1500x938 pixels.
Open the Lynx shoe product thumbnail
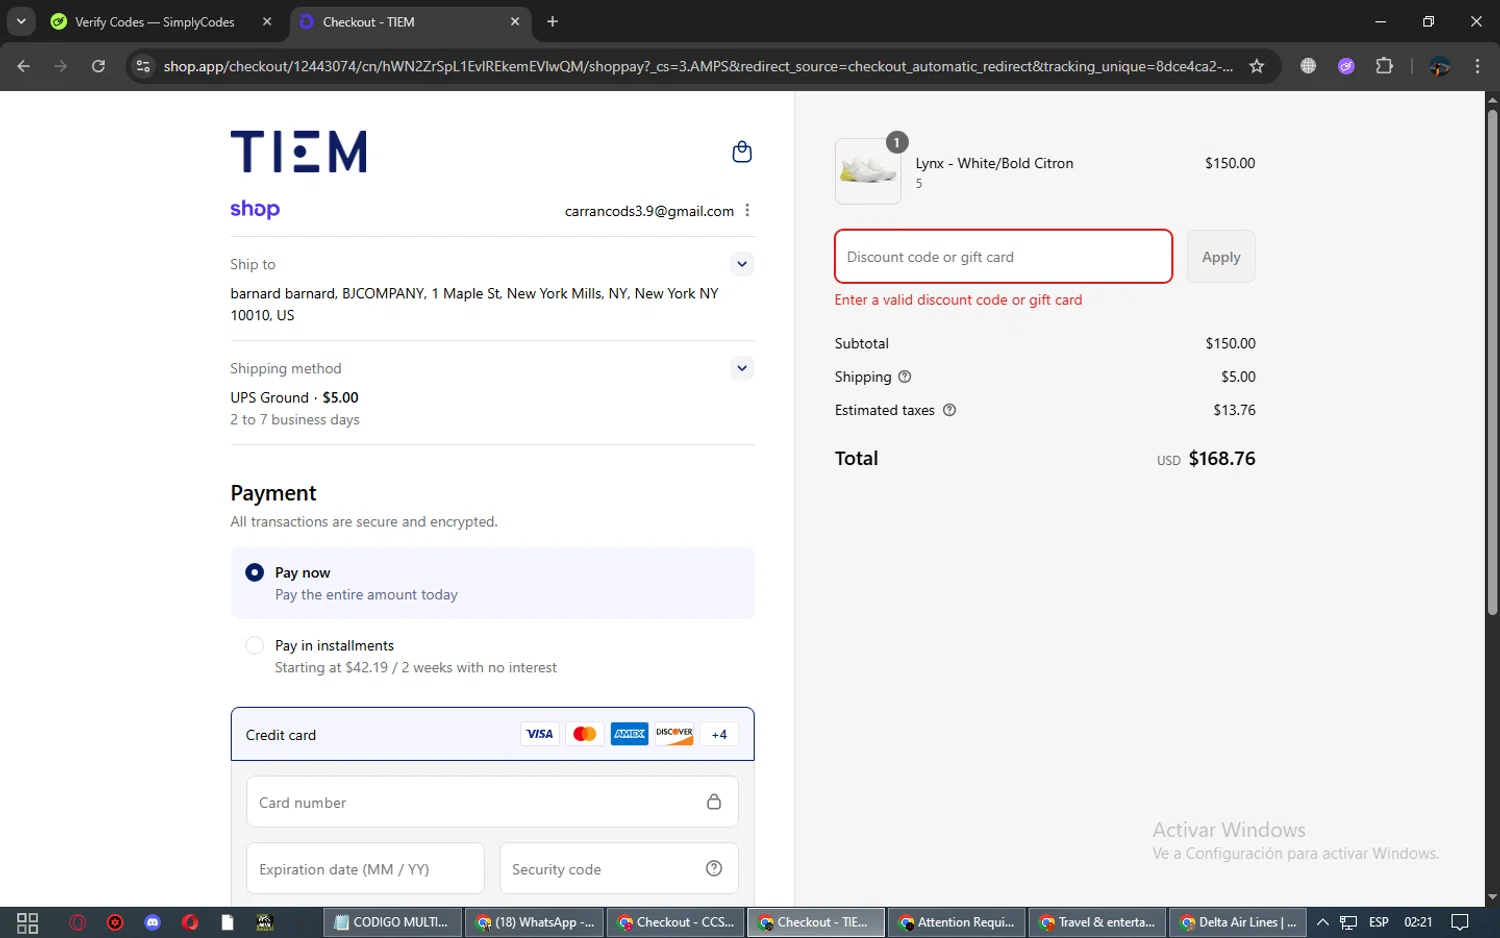tap(868, 171)
